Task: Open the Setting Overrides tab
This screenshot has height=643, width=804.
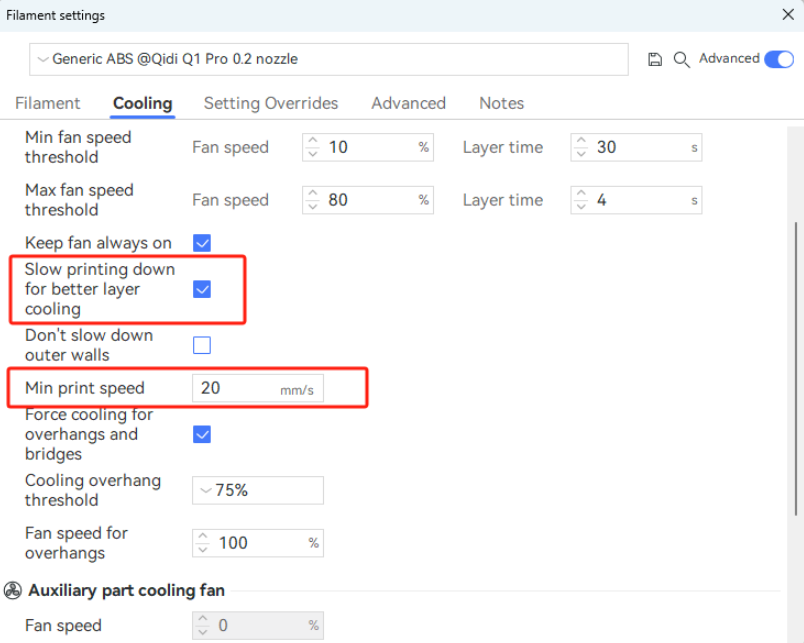Action: point(271,103)
